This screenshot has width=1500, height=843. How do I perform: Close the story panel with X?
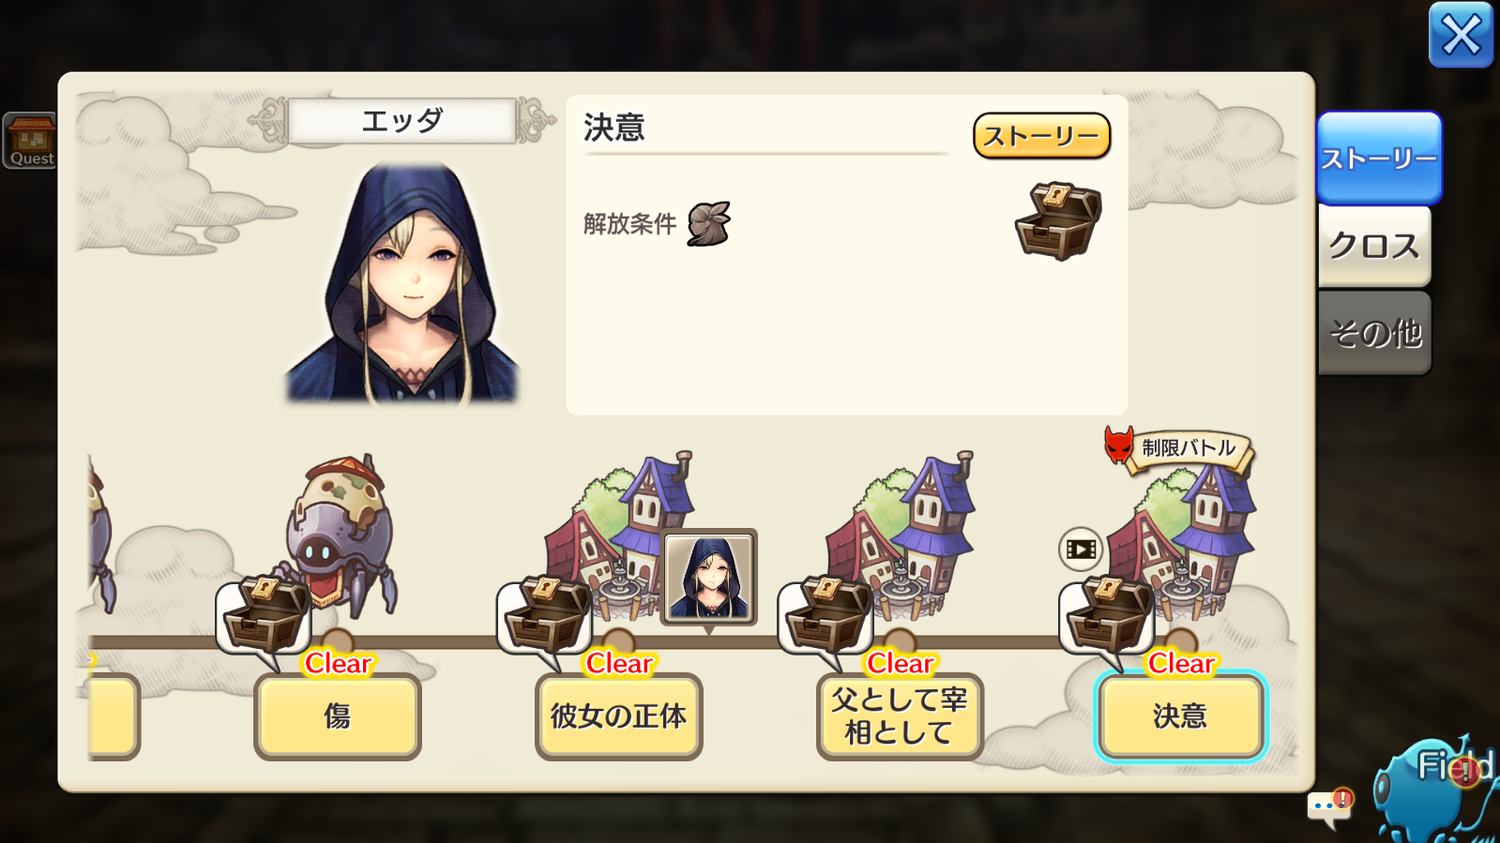(1461, 35)
